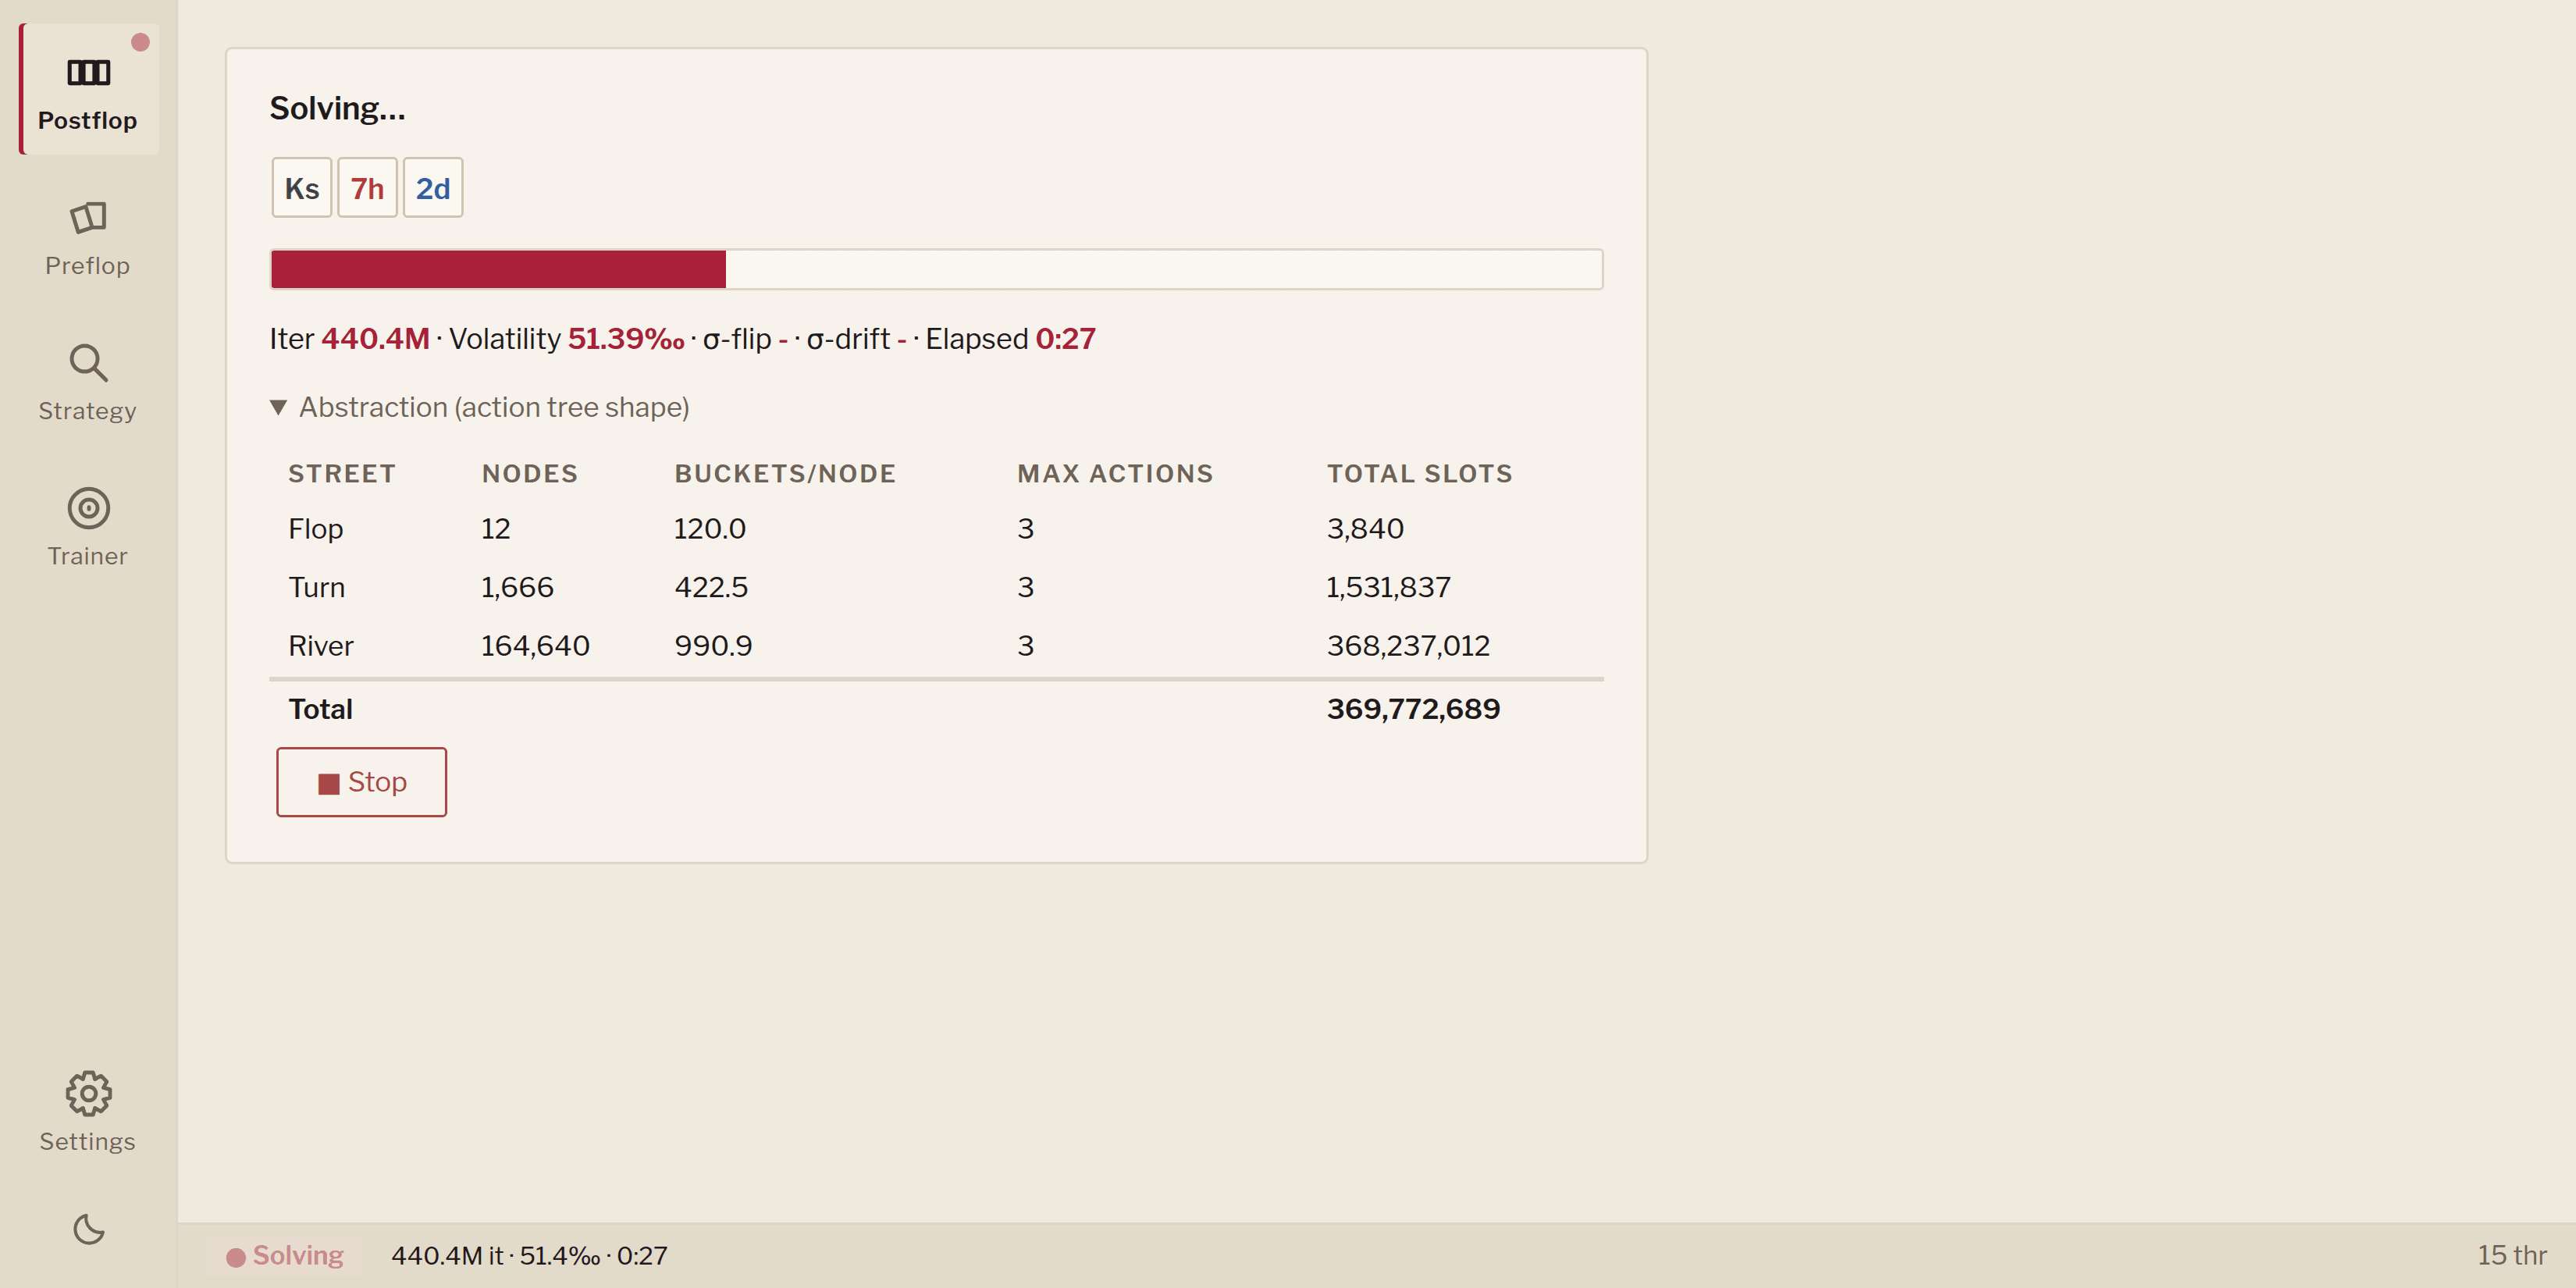Stop the running solve
Viewport: 2576px width, 1288px height.
click(x=361, y=782)
